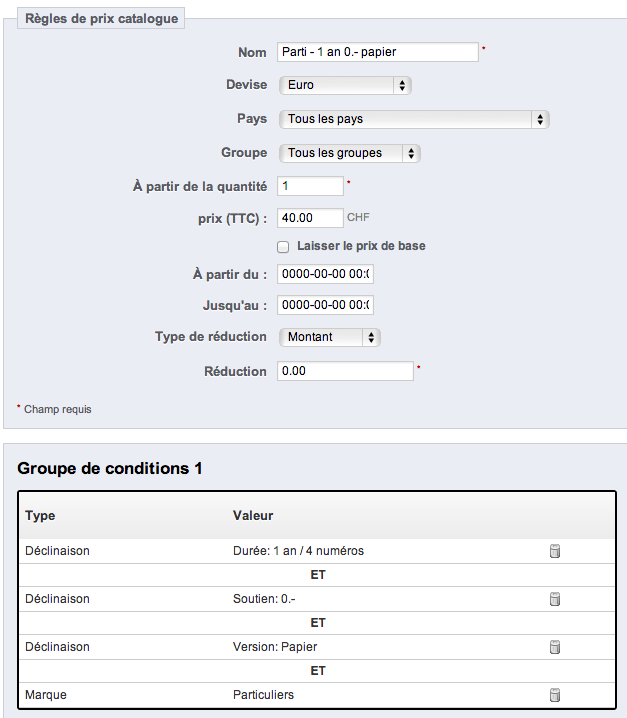
Task: Click the Laisser le prix de base label
Action: click(361, 246)
